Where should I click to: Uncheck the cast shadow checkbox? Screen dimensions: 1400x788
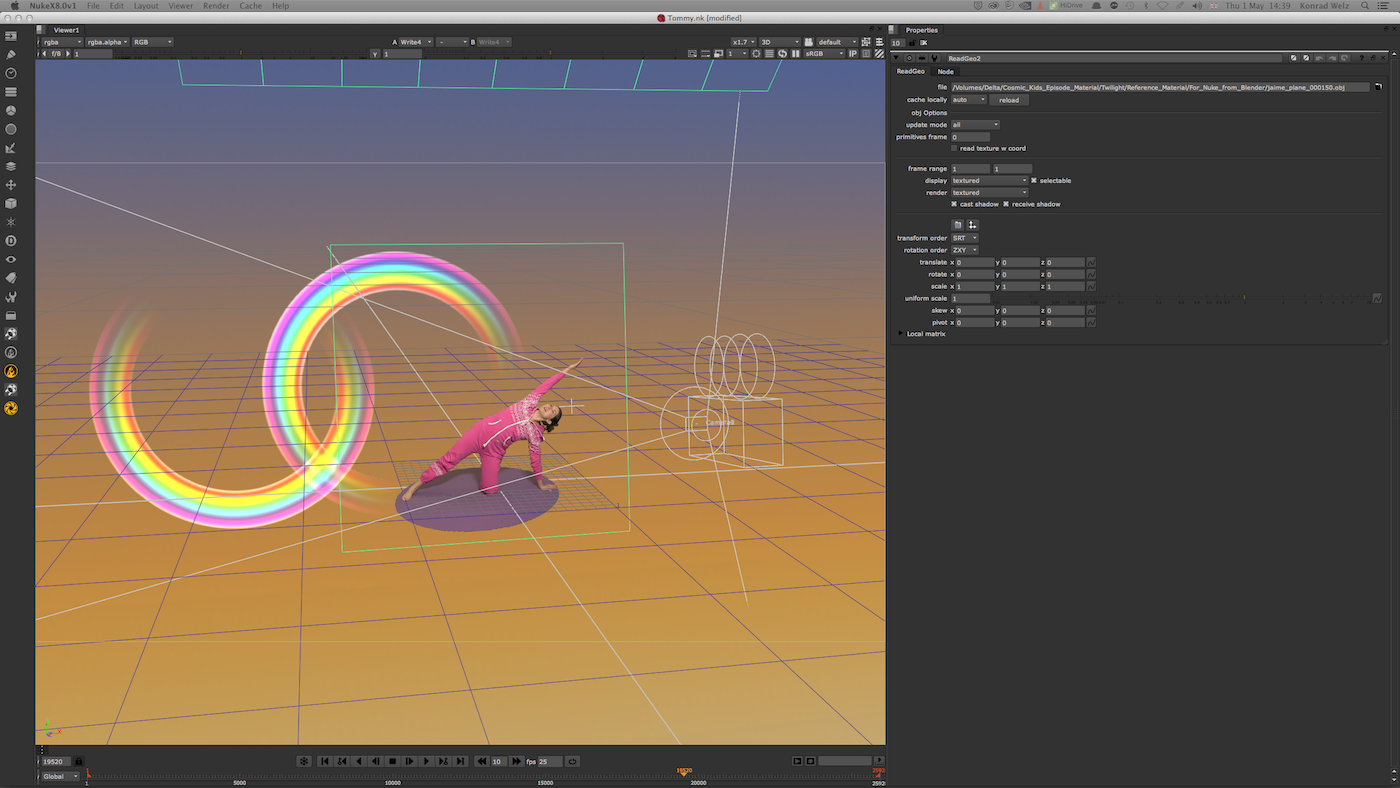pos(954,204)
